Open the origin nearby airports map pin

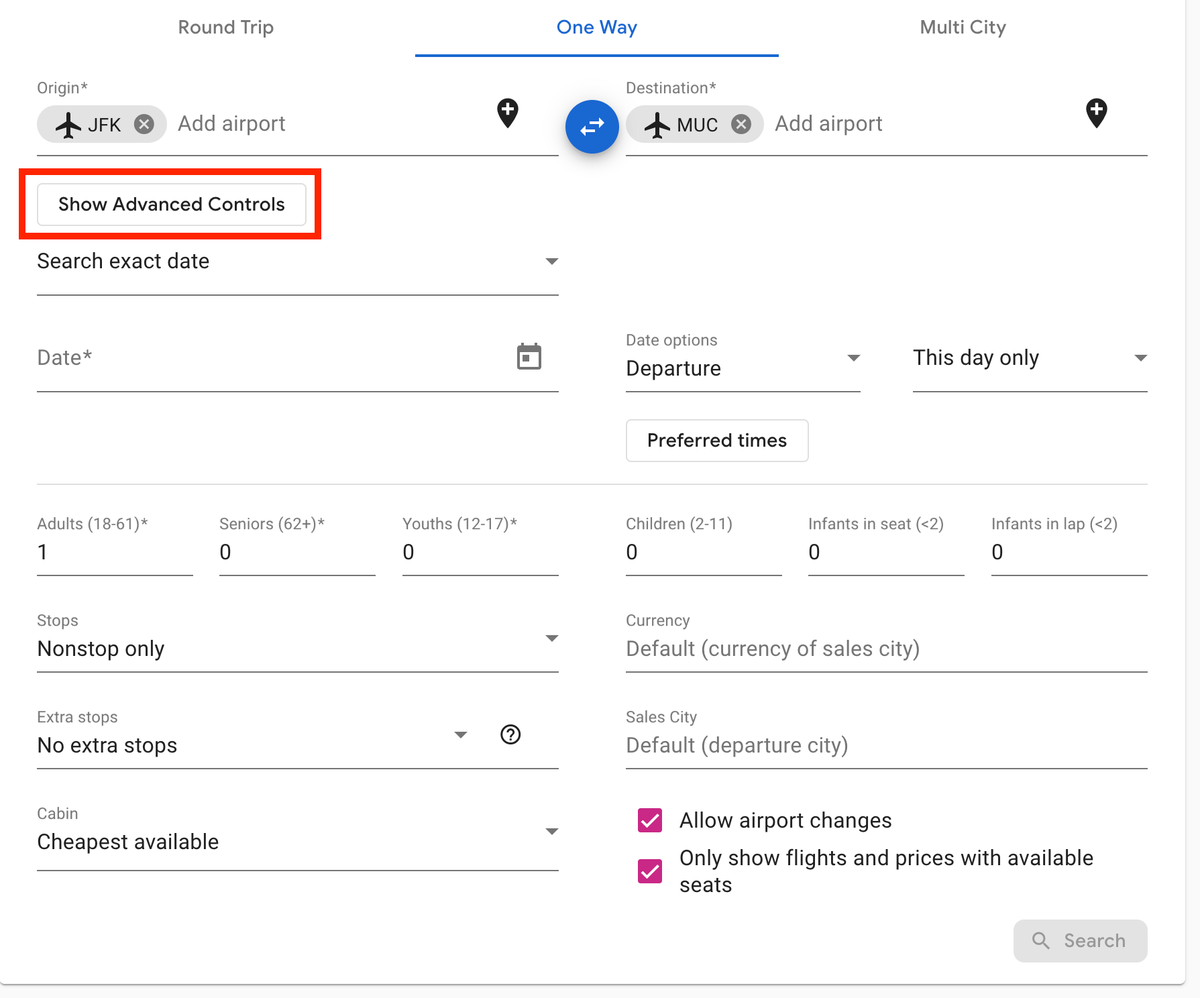(508, 113)
